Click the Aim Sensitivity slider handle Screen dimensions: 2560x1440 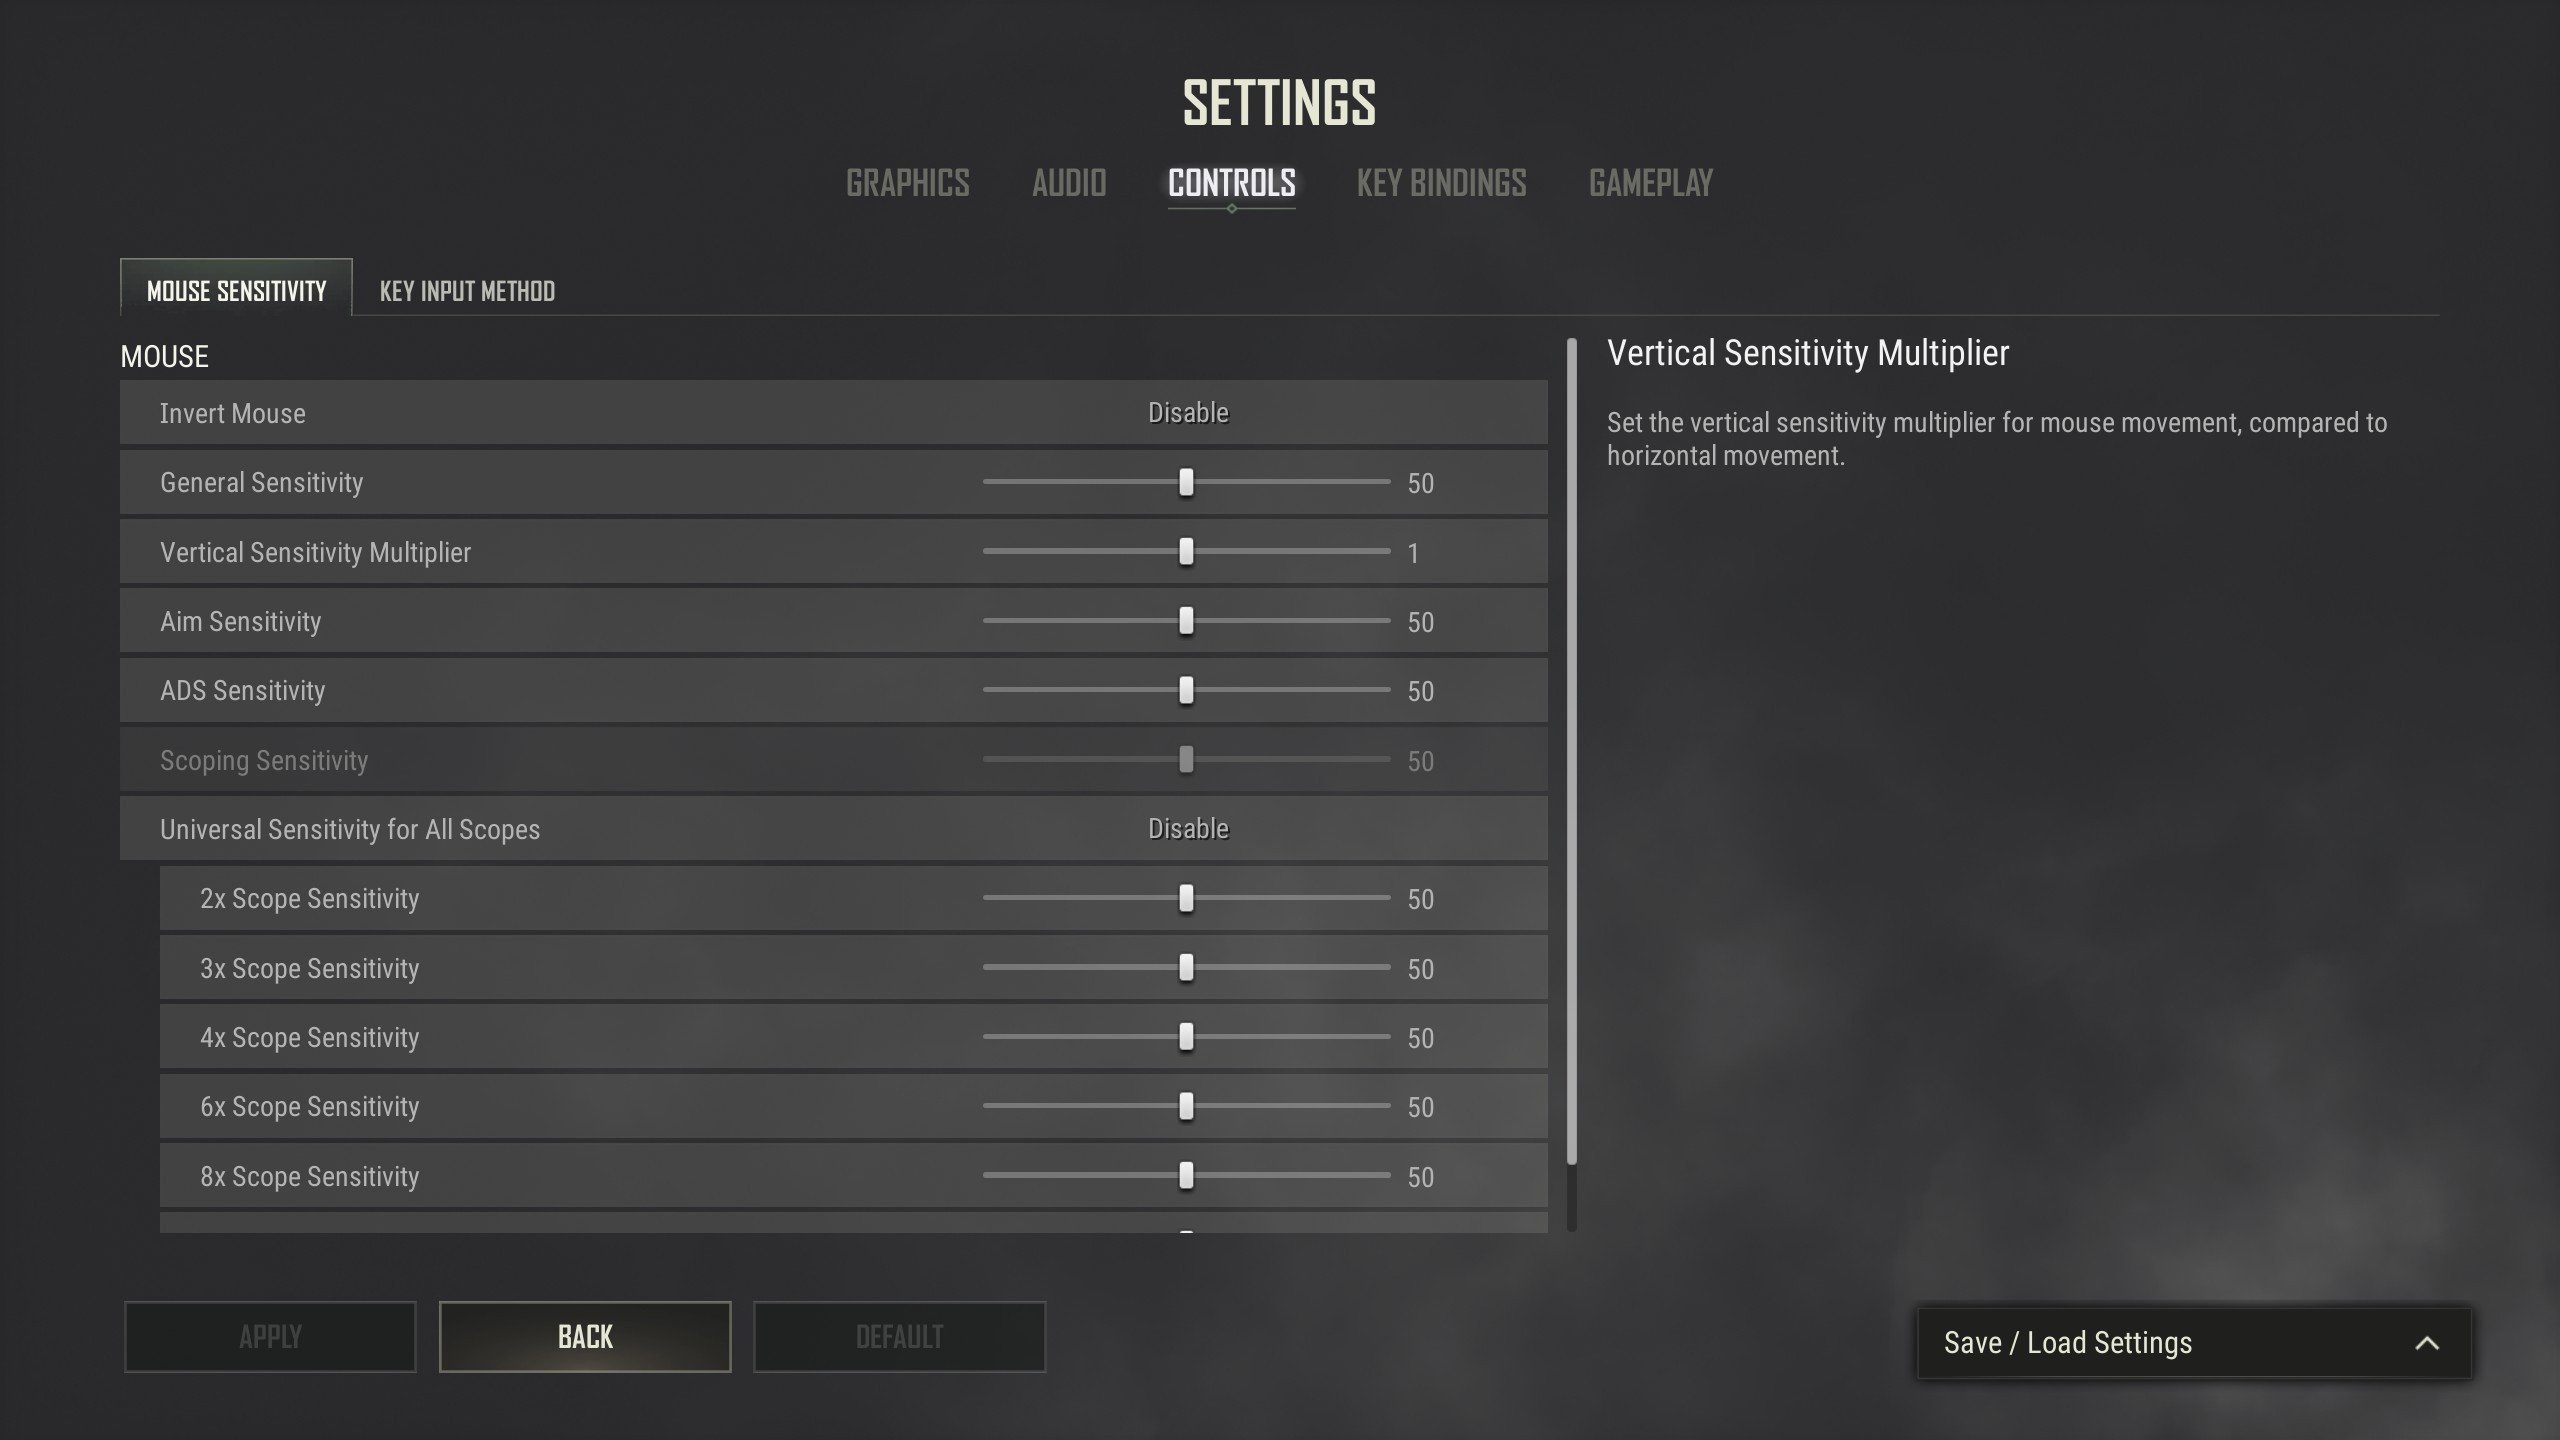1186,621
